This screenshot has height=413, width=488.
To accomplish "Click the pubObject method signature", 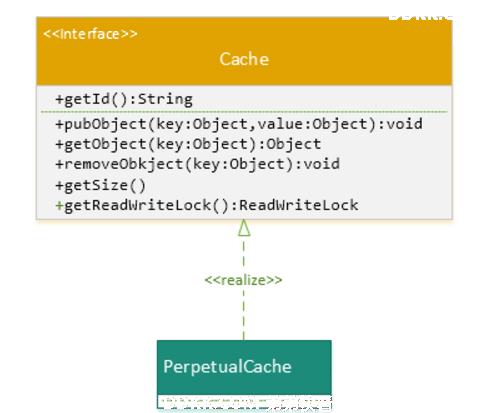I will (x=239, y=124).
